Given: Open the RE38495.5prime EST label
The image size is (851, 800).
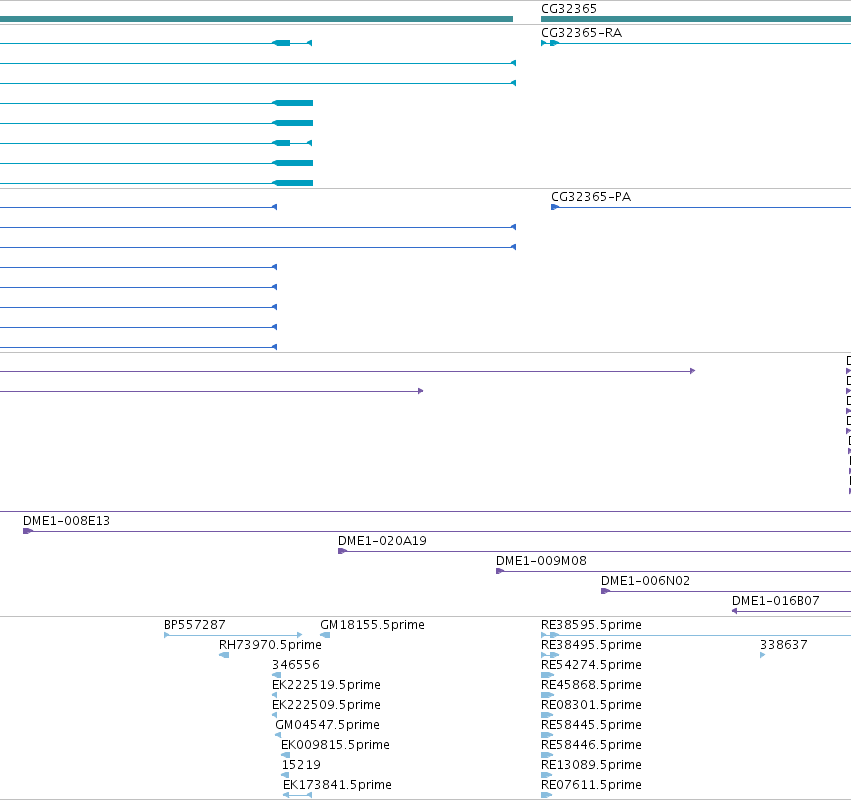Looking at the screenshot, I should (x=591, y=645).
